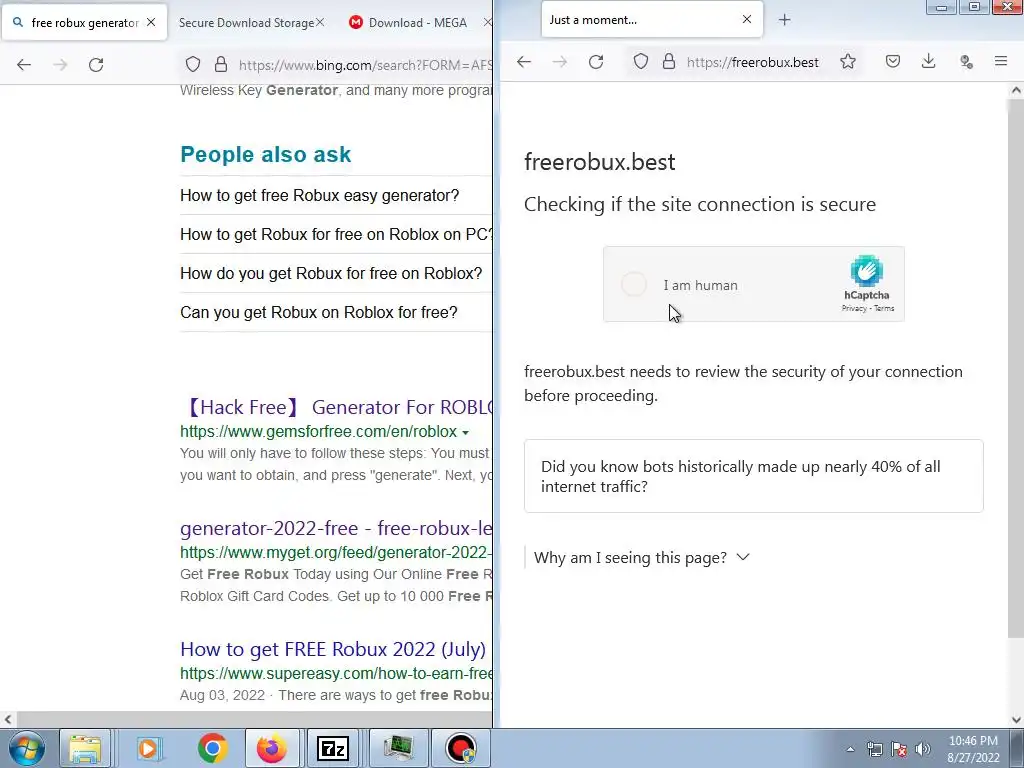1024x768 pixels.
Task: Click shield icon in Bing window toolbar
Action: point(193,65)
